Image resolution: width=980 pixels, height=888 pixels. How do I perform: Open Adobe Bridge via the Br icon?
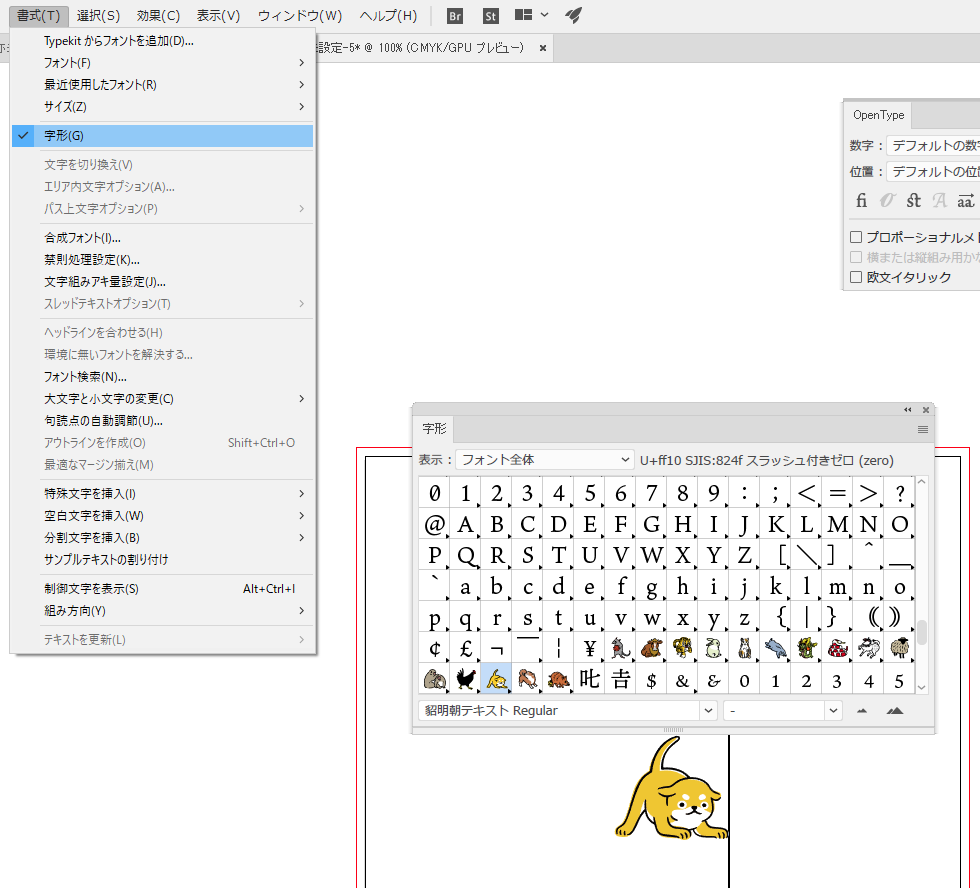455,16
